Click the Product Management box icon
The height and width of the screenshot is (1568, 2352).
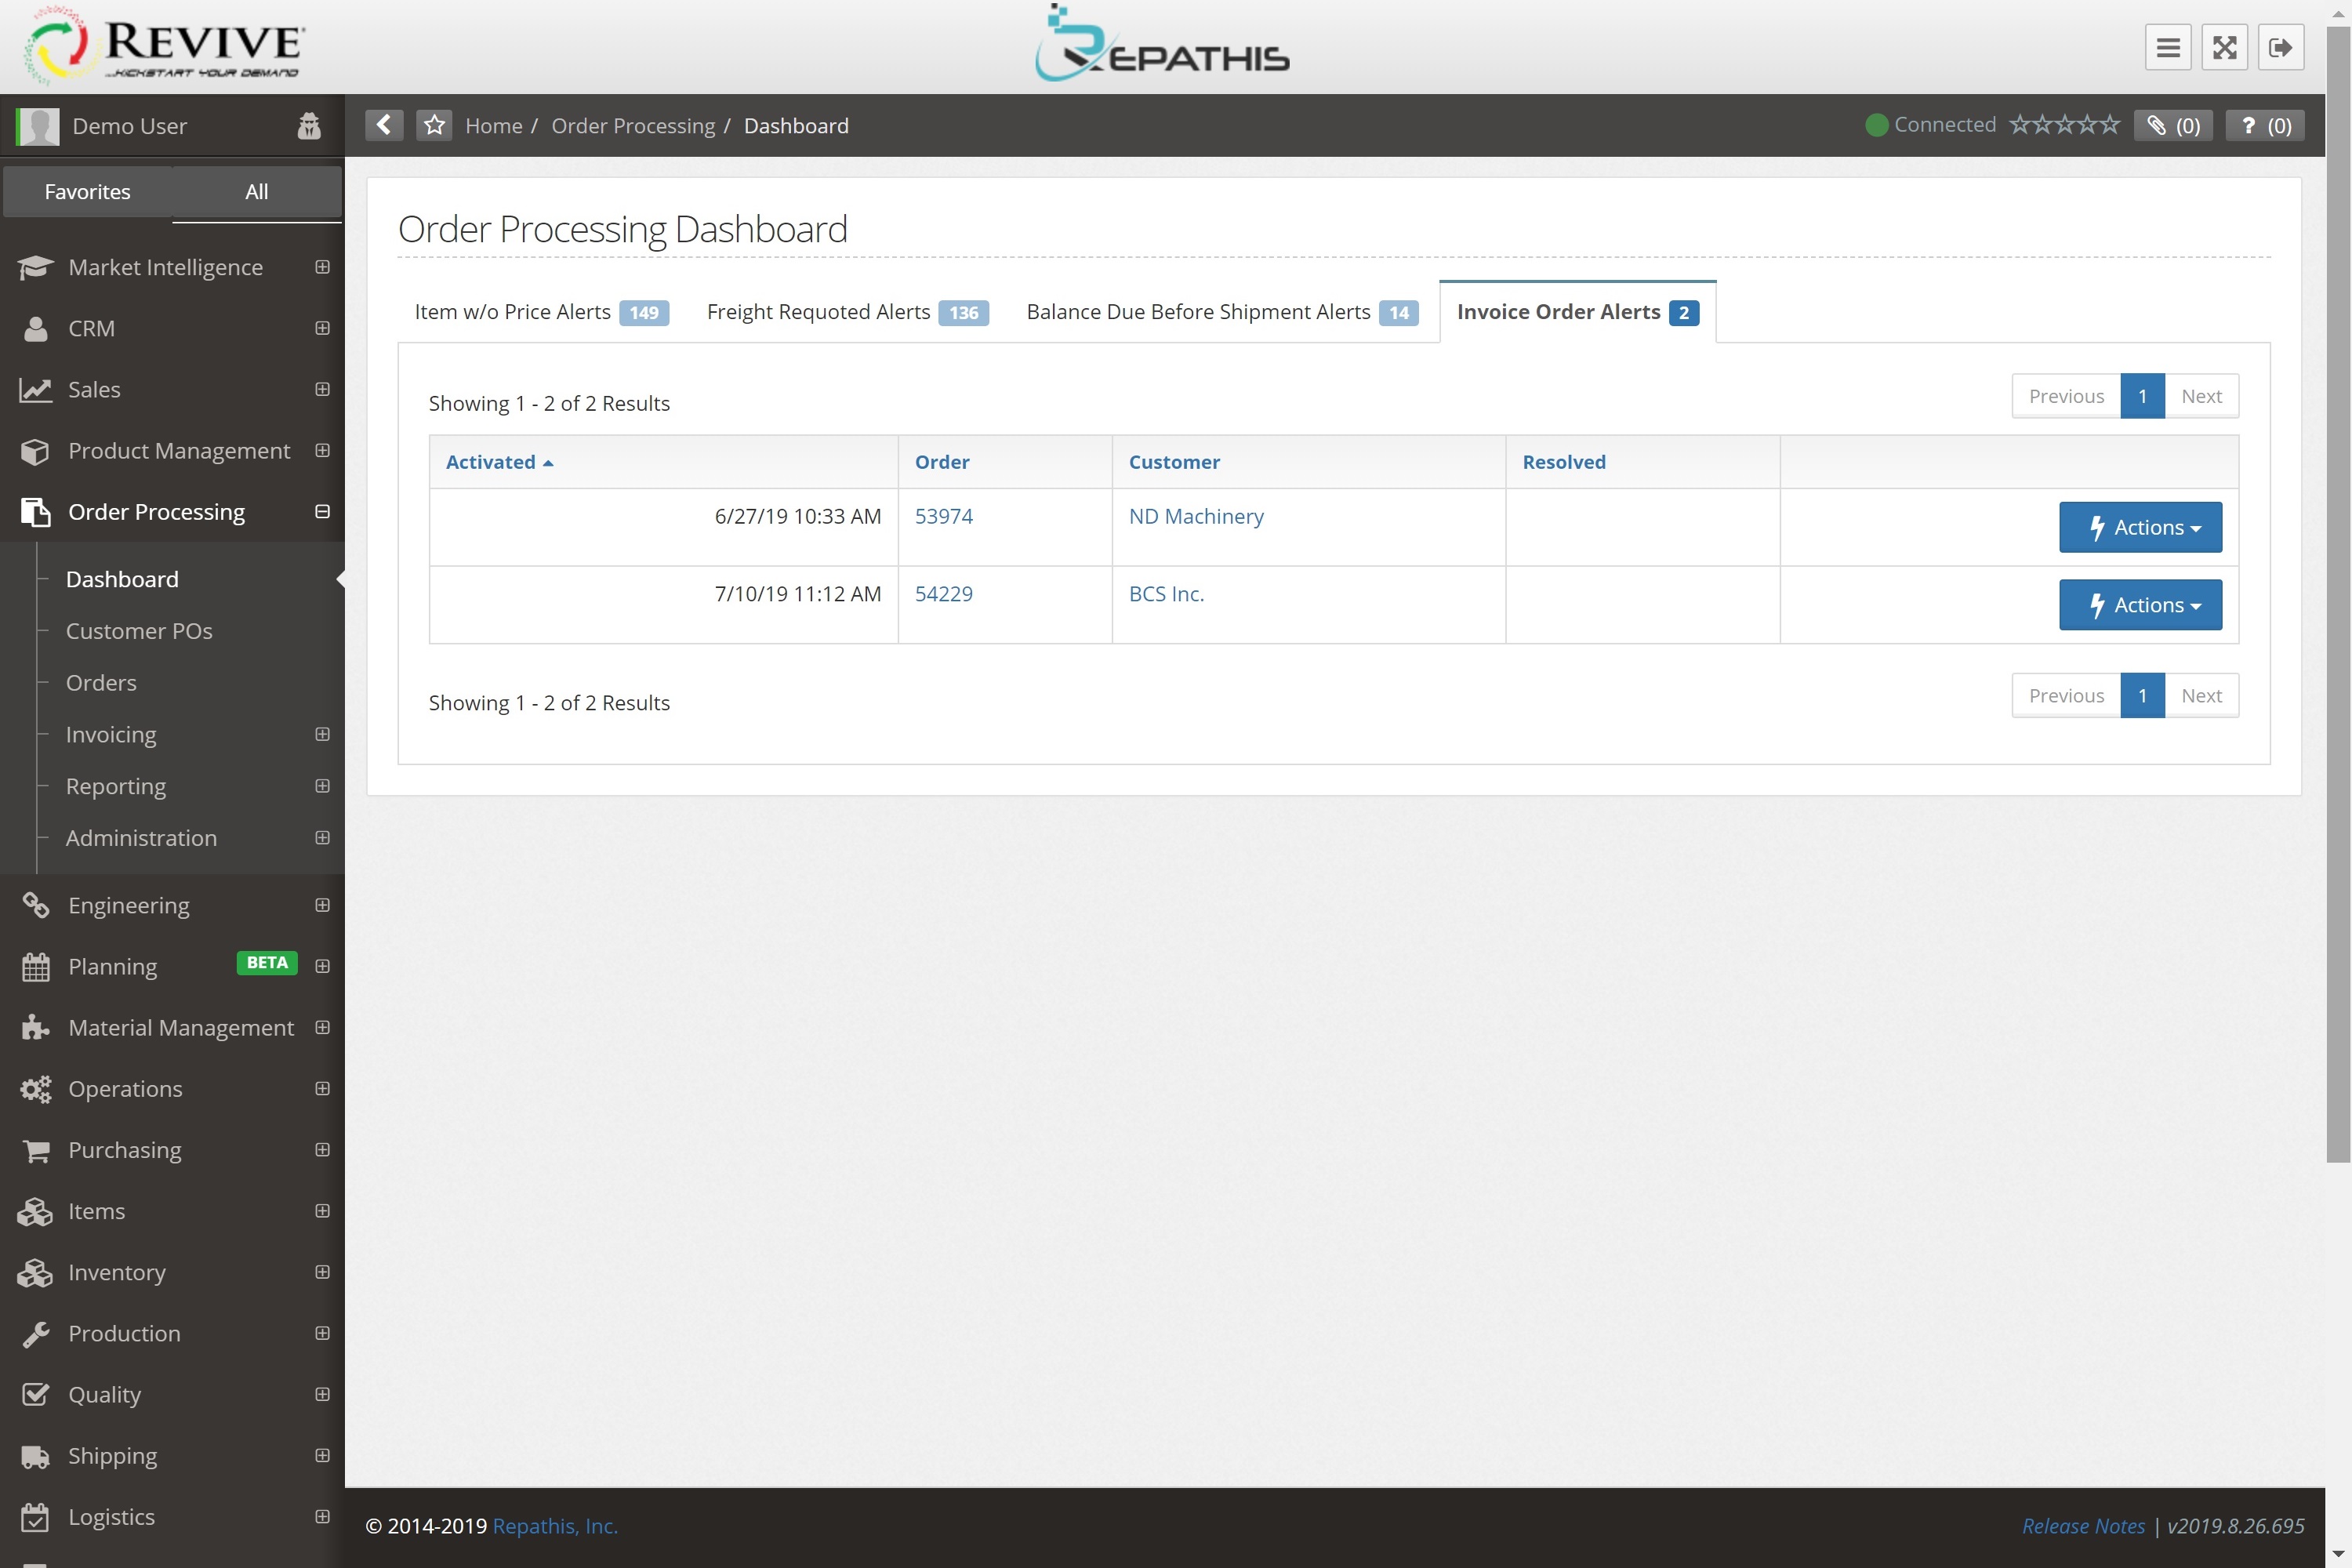[35, 451]
